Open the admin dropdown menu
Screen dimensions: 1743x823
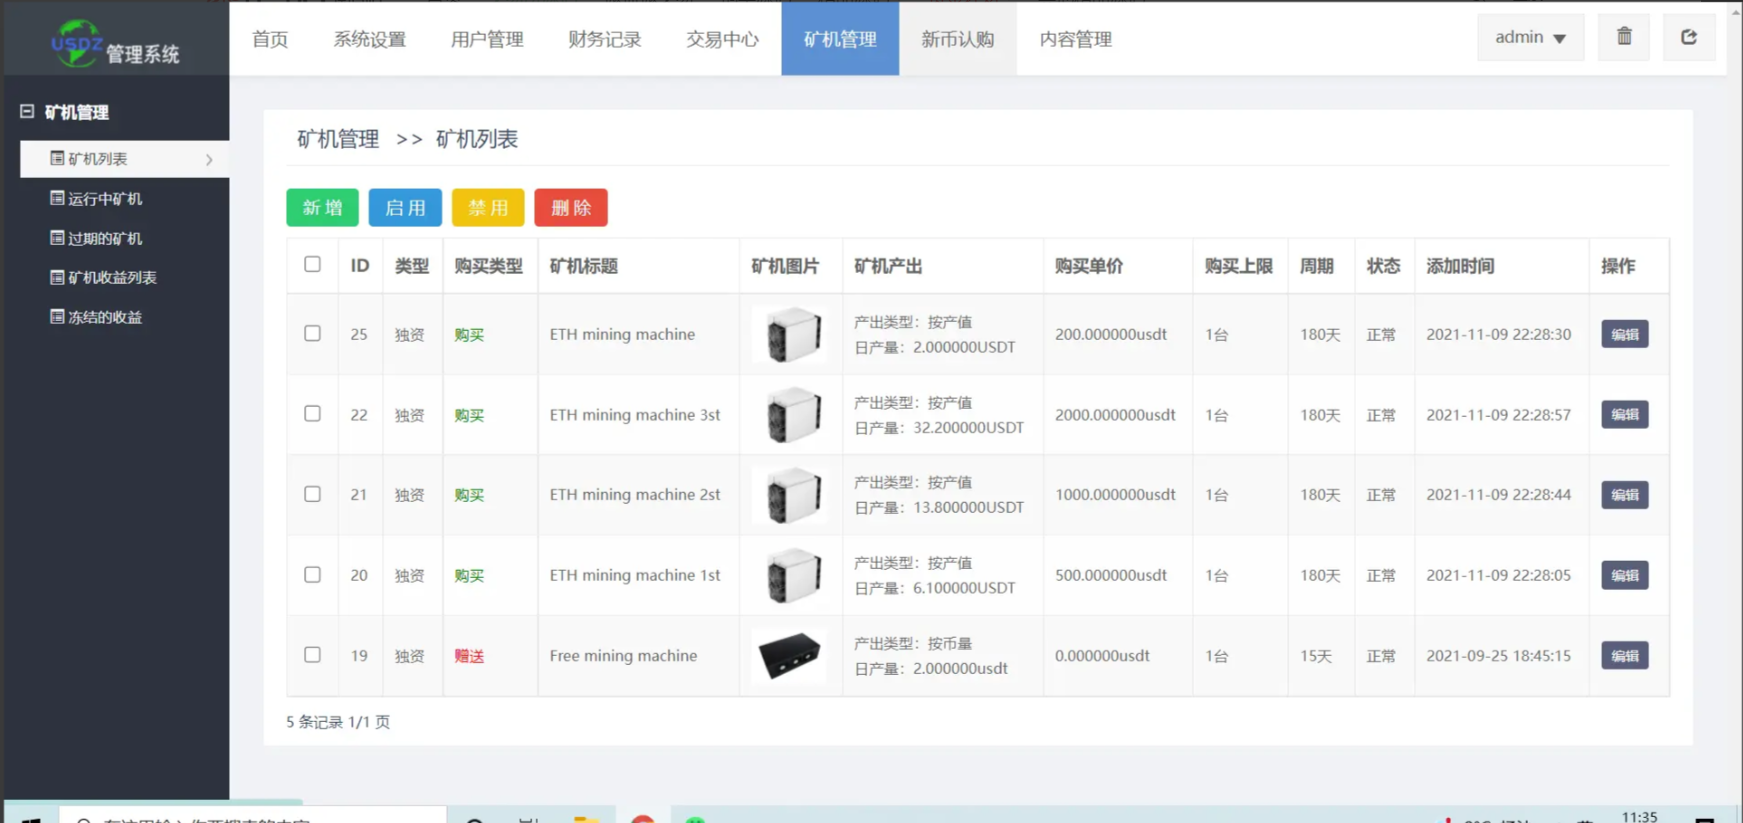click(x=1529, y=38)
